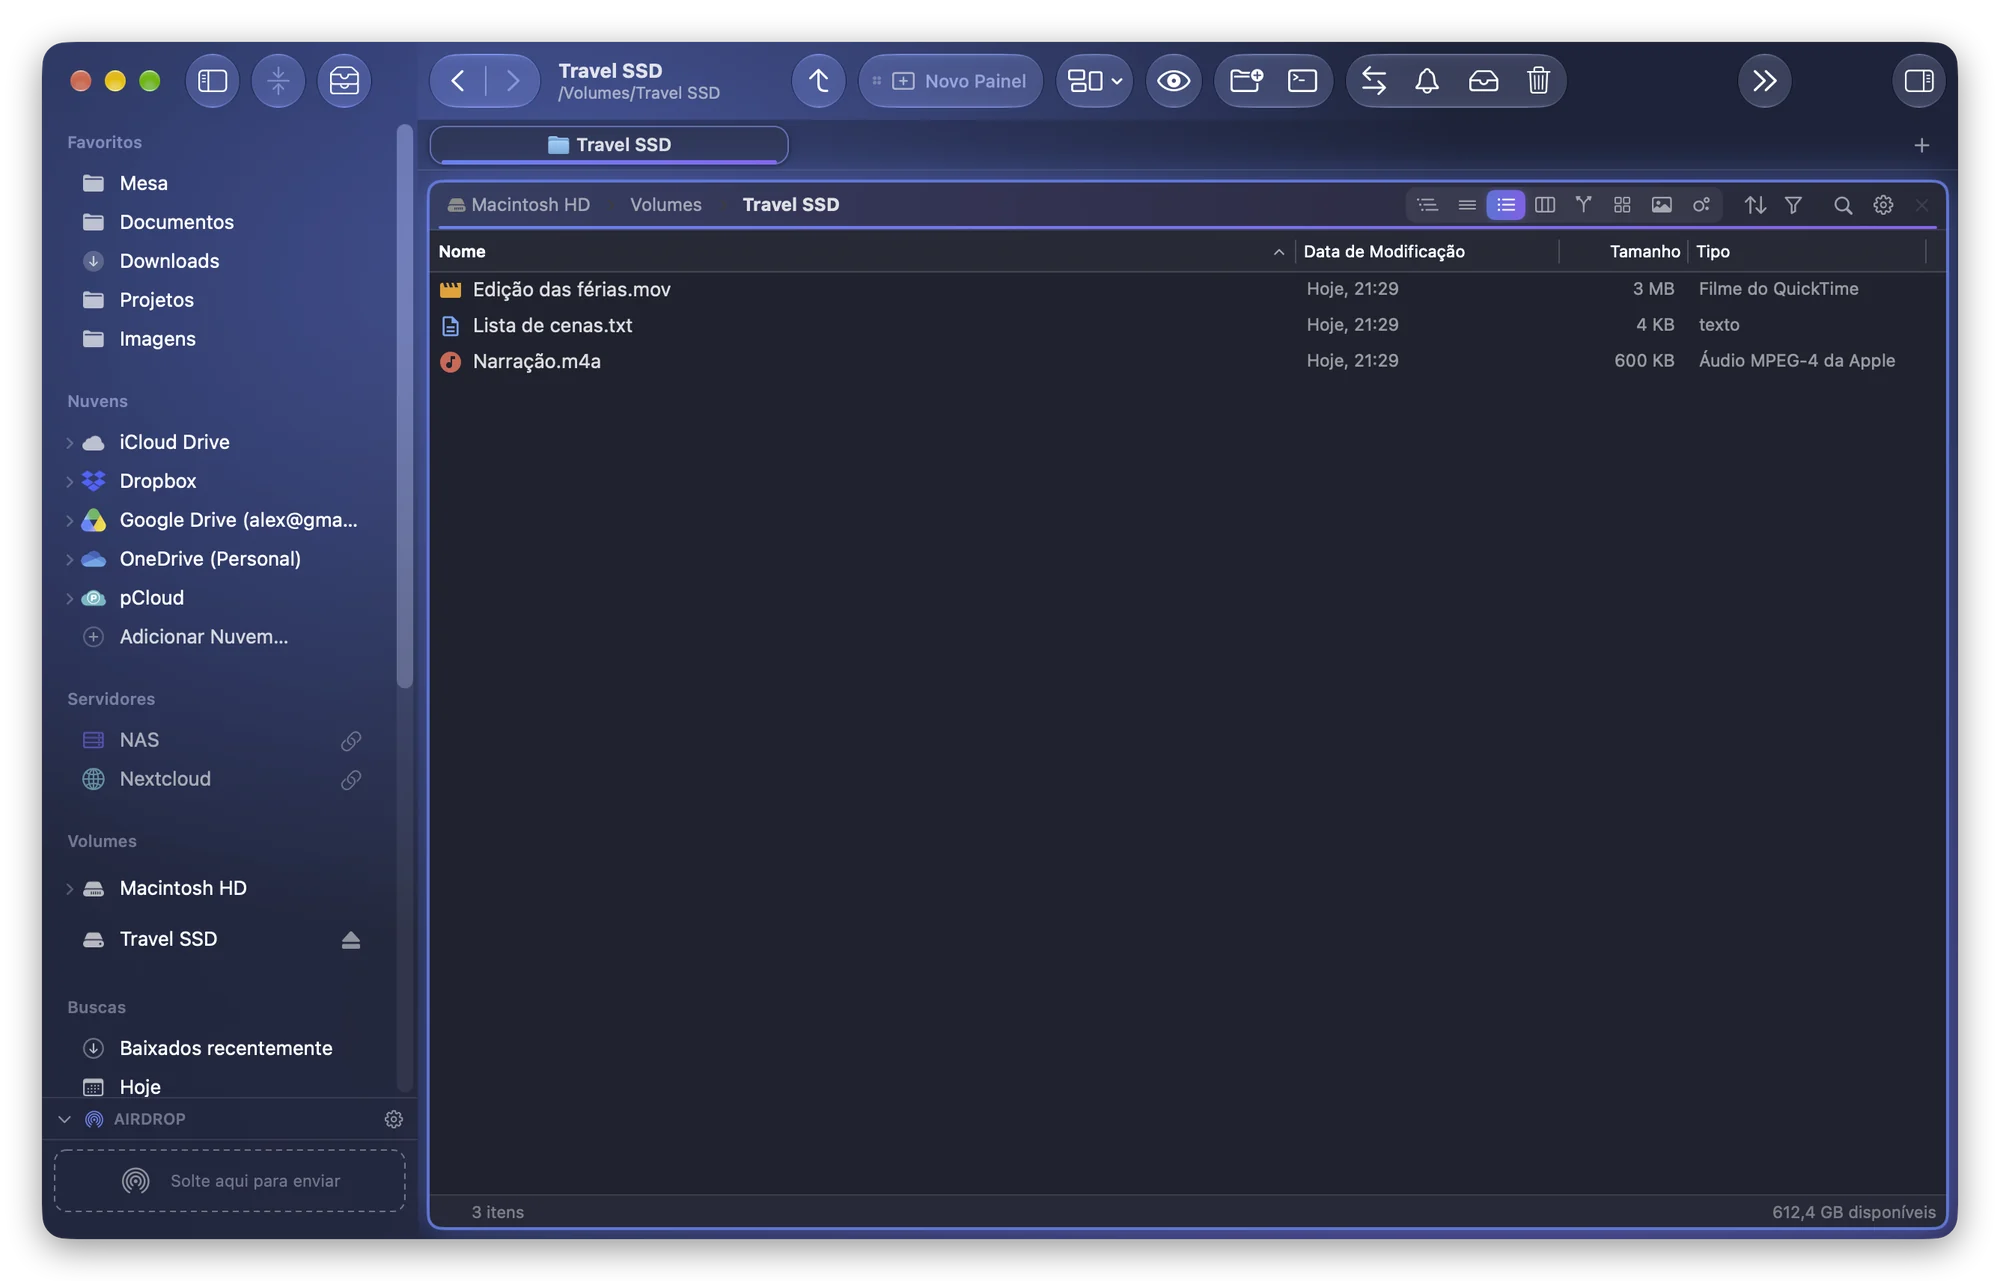Image resolution: width=2000 pixels, height=1281 pixels.
Task: Click the trash icon in toolbar
Action: [1538, 81]
